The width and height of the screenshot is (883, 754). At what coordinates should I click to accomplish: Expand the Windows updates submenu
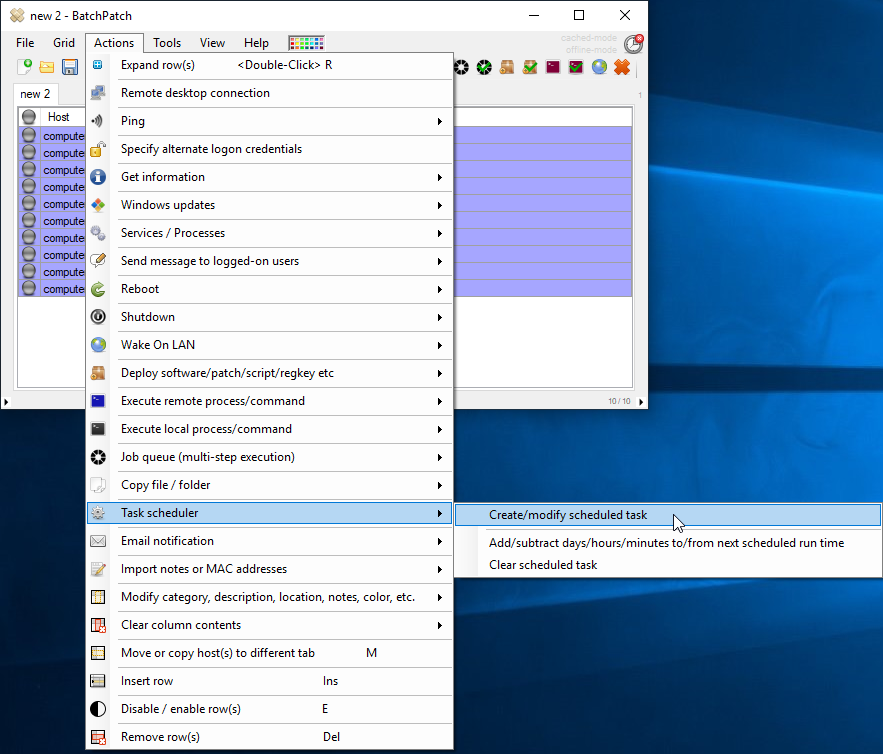point(269,205)
